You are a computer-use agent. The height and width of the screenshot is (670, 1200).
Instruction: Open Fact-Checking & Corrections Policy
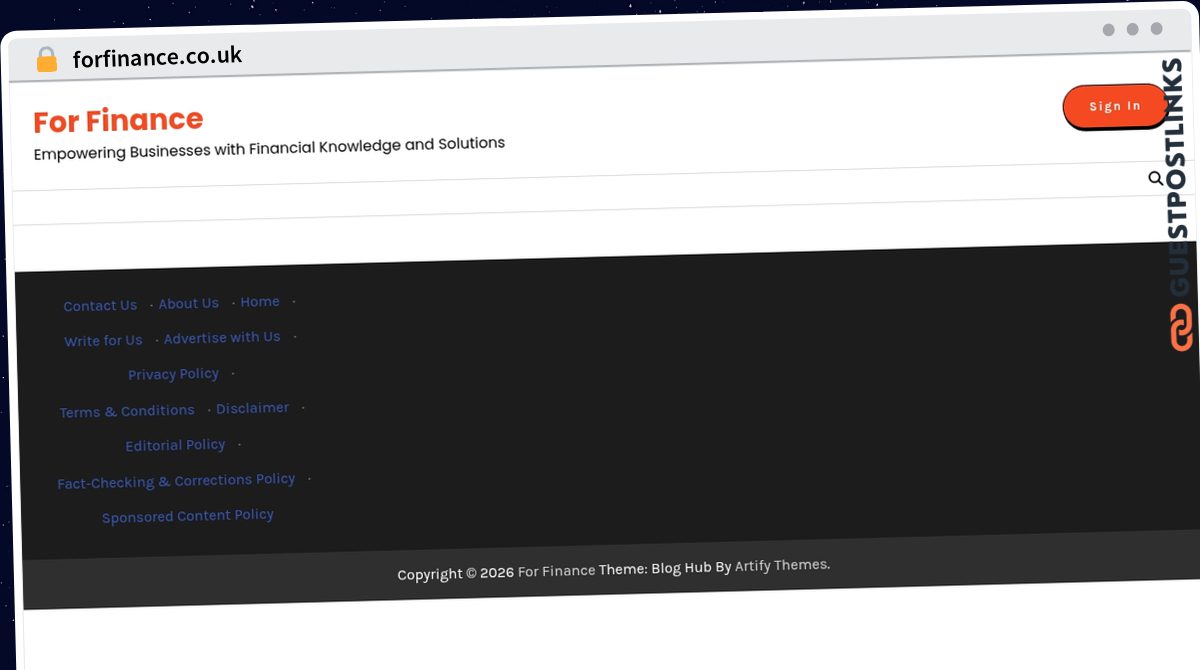click(x=176, y=481)
